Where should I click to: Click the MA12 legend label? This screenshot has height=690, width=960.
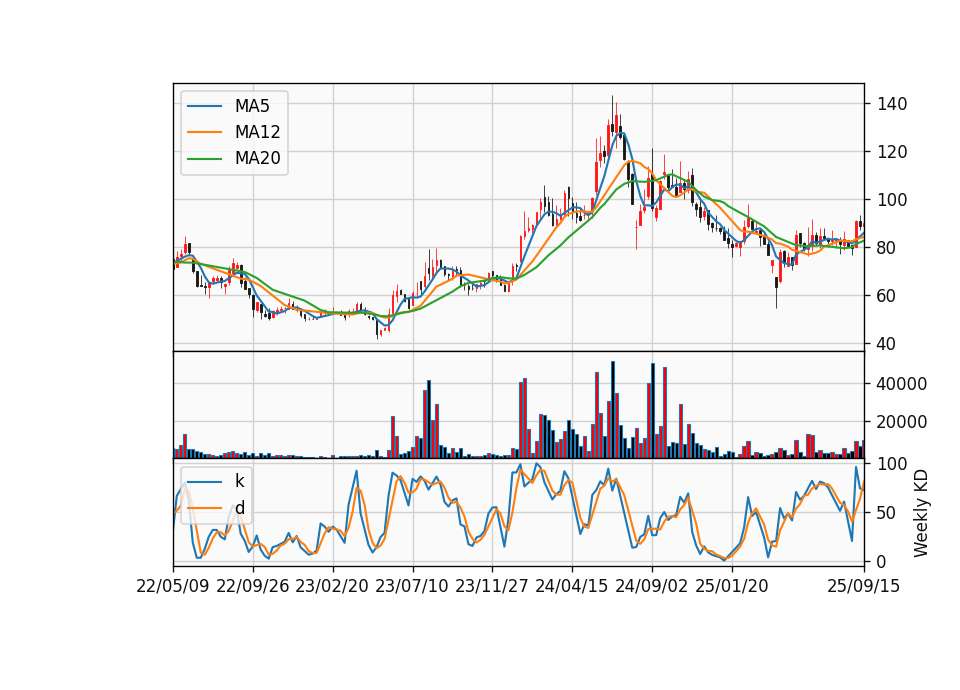(257, 132)
